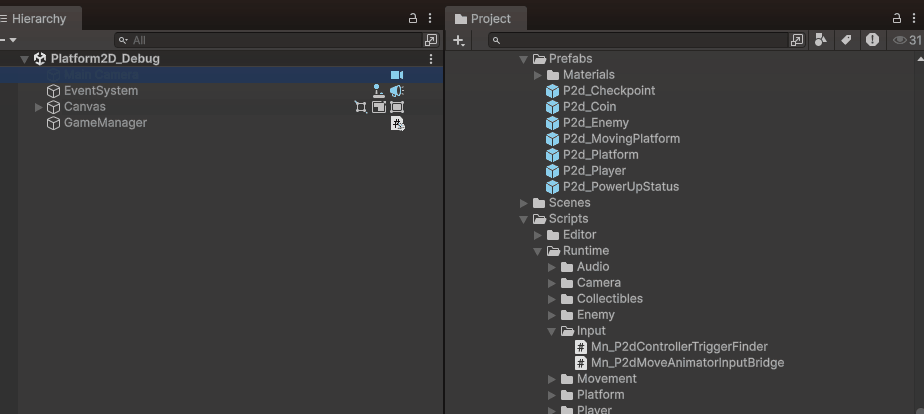Switch to the Project tab
Screen dimensions: 924x414
(x=486, y=18)
